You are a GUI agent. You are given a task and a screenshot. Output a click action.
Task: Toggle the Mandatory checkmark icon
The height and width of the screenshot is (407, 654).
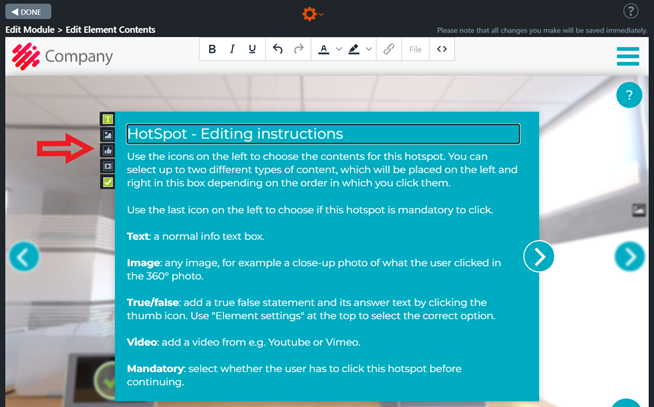click(108, 182)
